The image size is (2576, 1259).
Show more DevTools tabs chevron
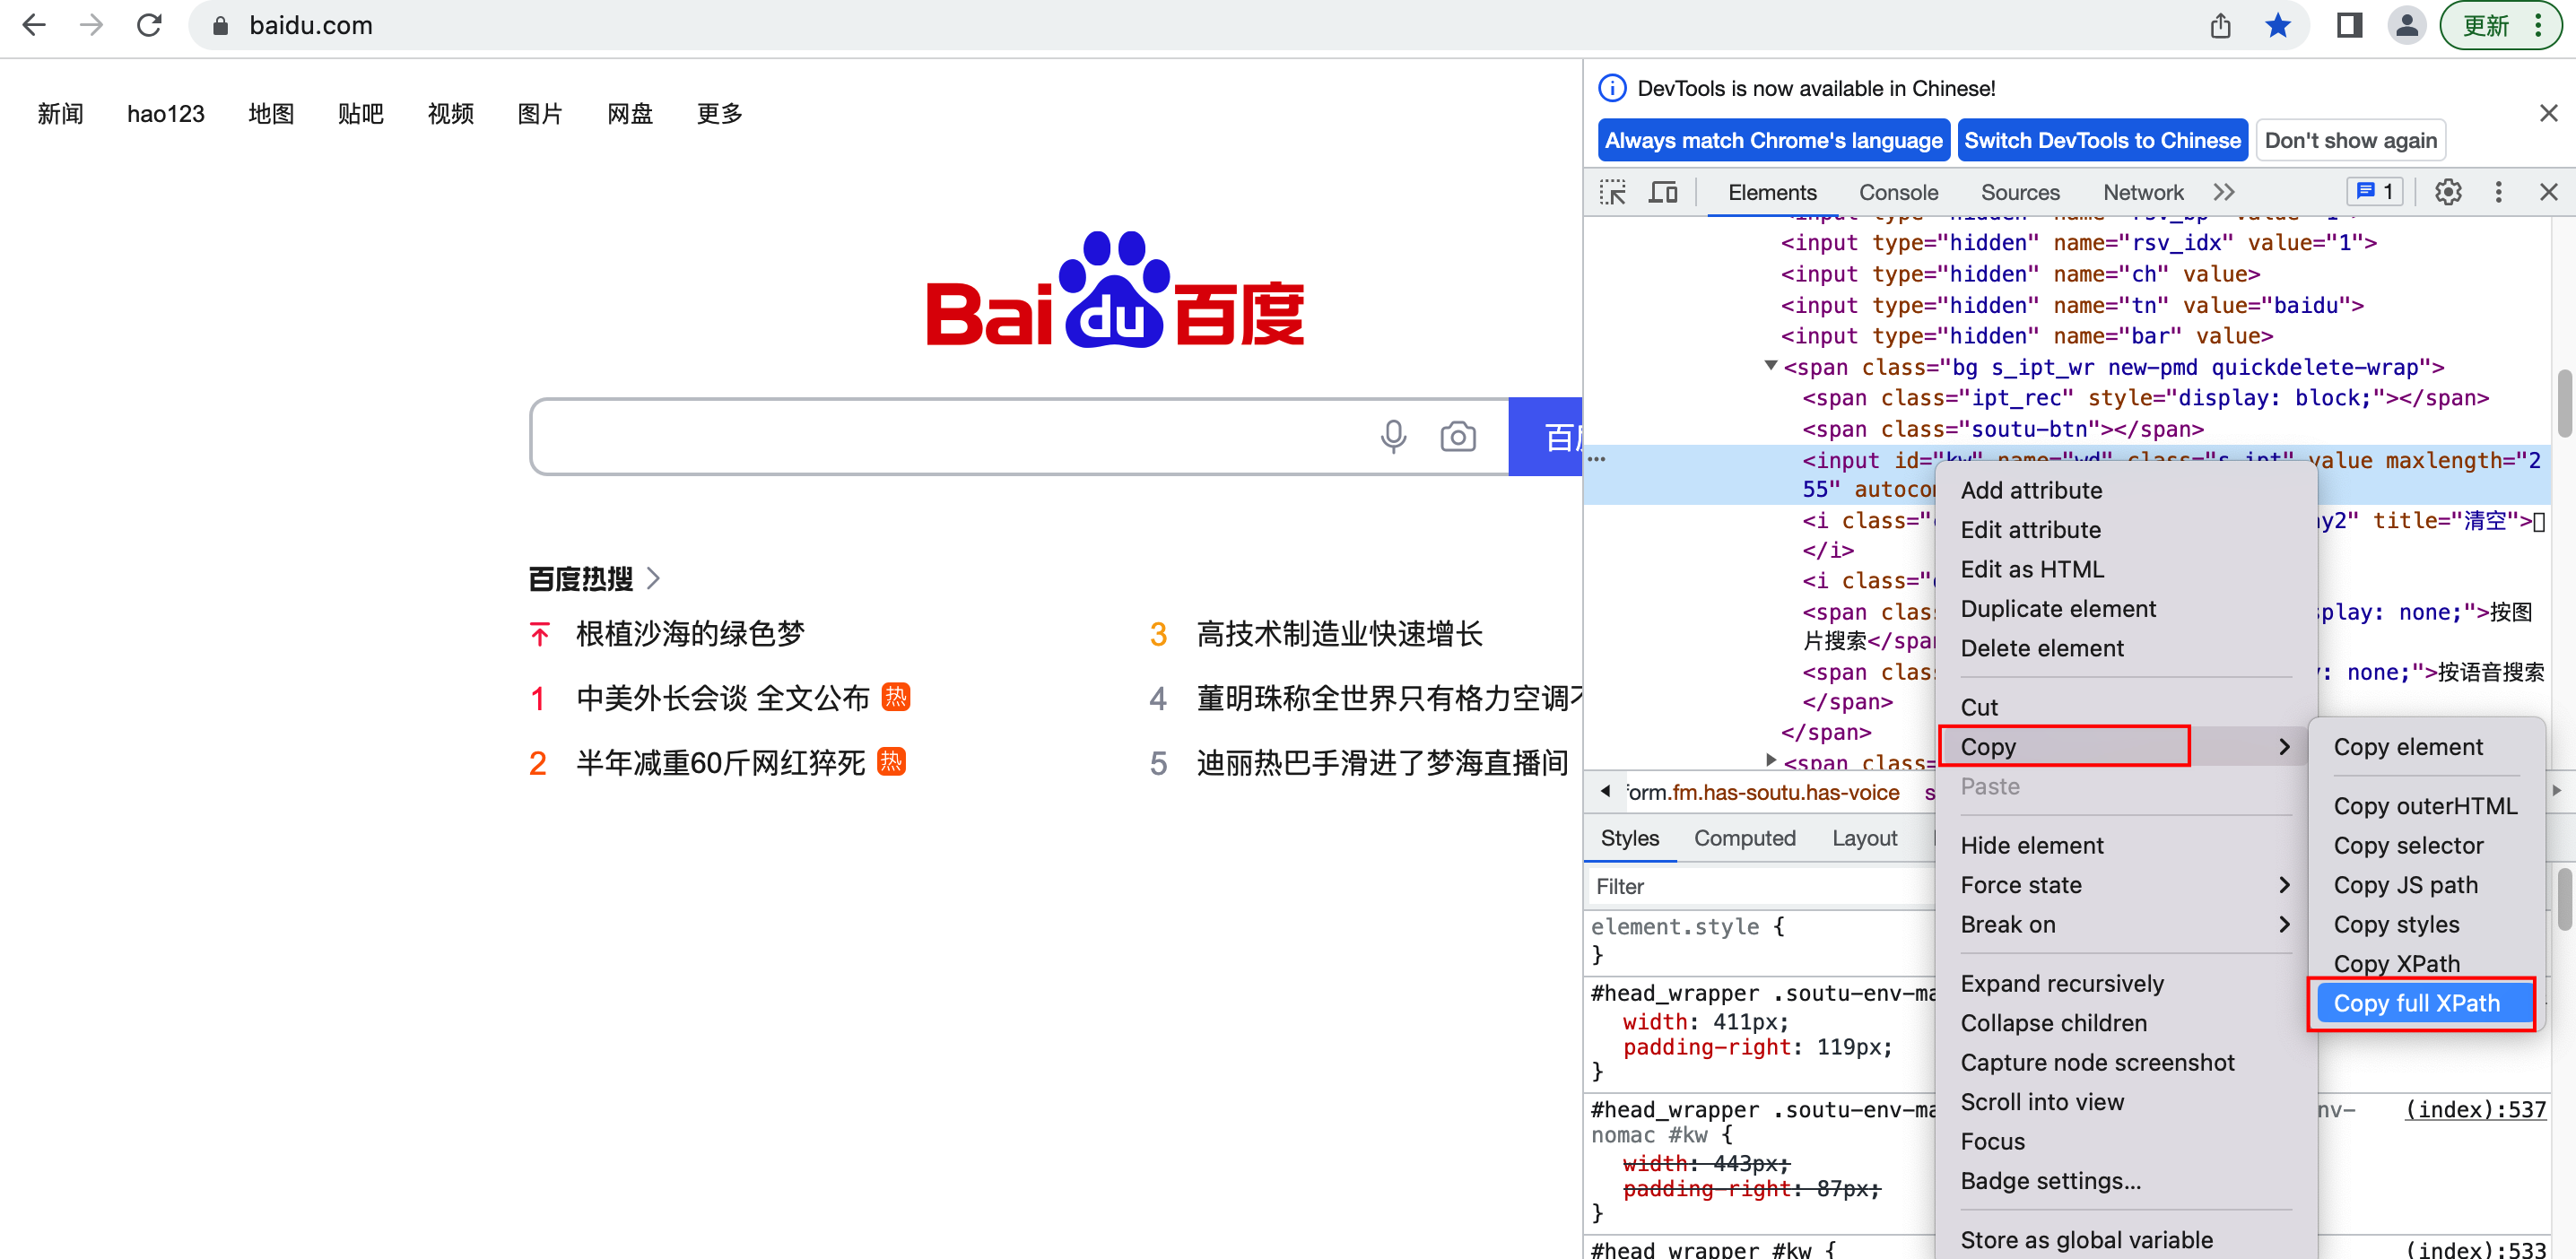click(x=2223, y=192)
